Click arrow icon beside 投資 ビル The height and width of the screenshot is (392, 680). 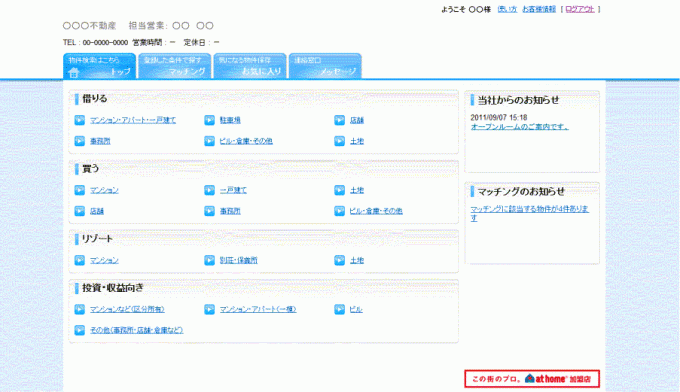tap(340, 309)
